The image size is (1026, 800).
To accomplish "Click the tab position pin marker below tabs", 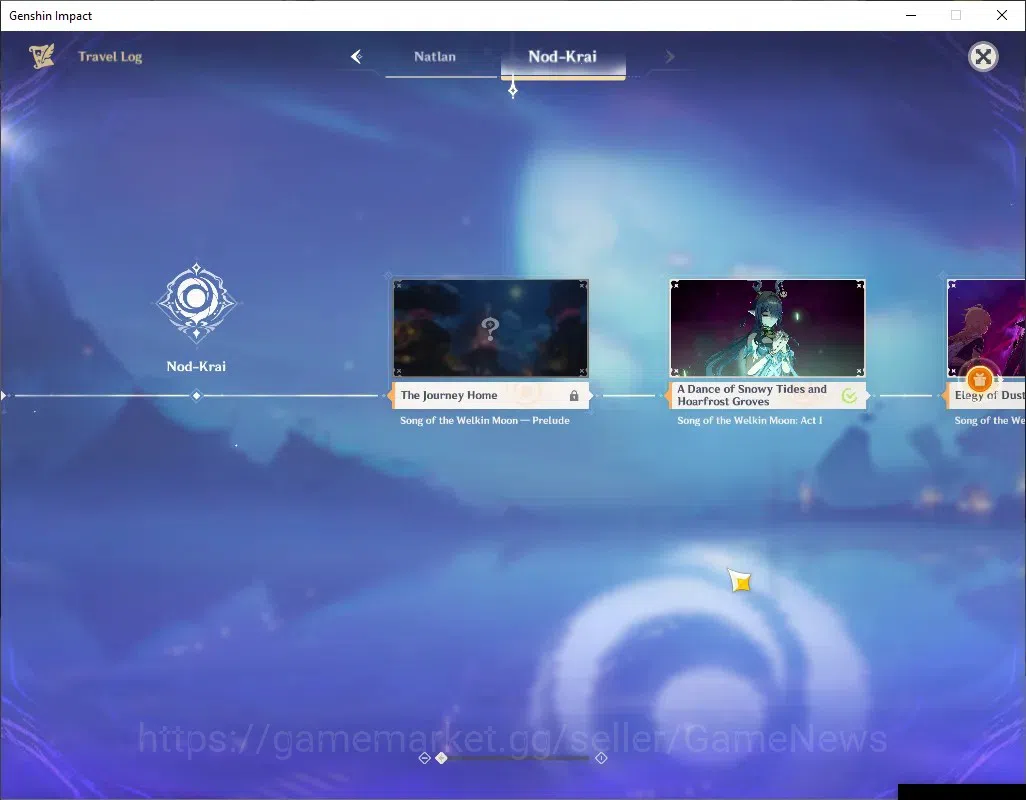I will (513, 88).
